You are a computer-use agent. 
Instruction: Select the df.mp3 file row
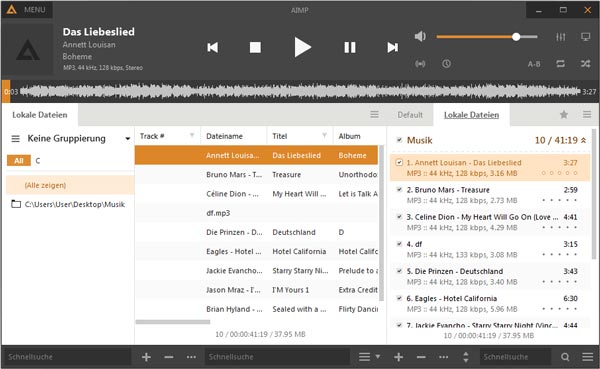(256, 213)
